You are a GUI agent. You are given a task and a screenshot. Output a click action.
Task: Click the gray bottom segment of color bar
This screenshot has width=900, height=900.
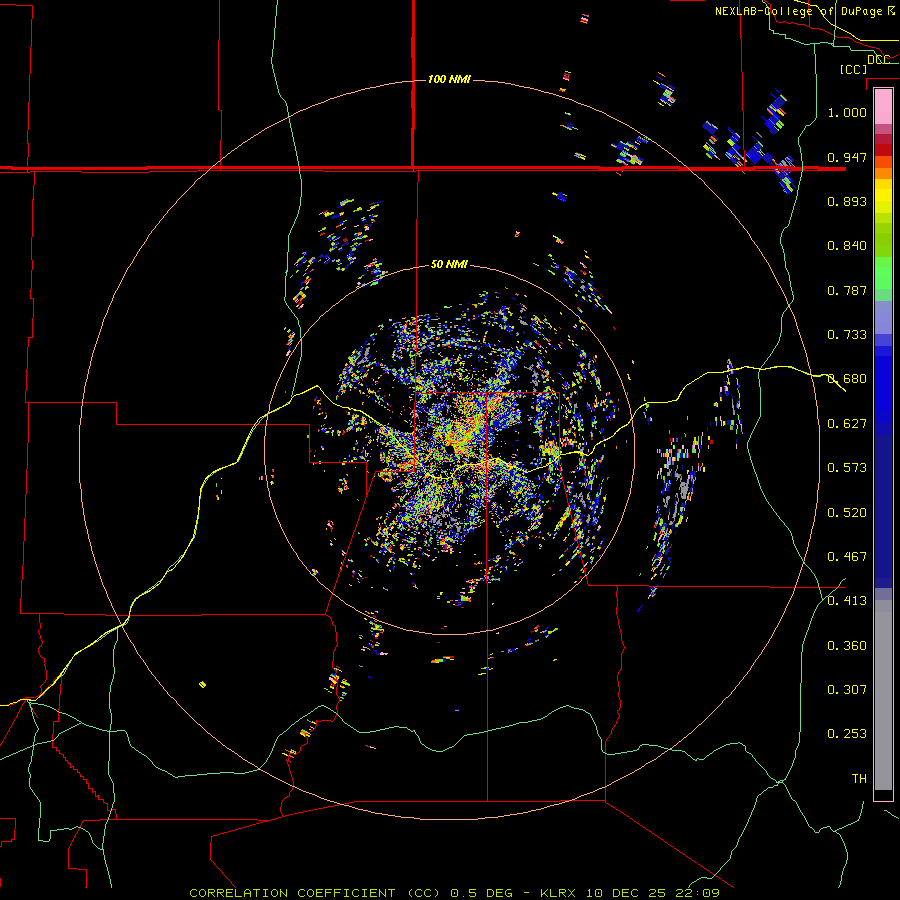tap(883, 695)
